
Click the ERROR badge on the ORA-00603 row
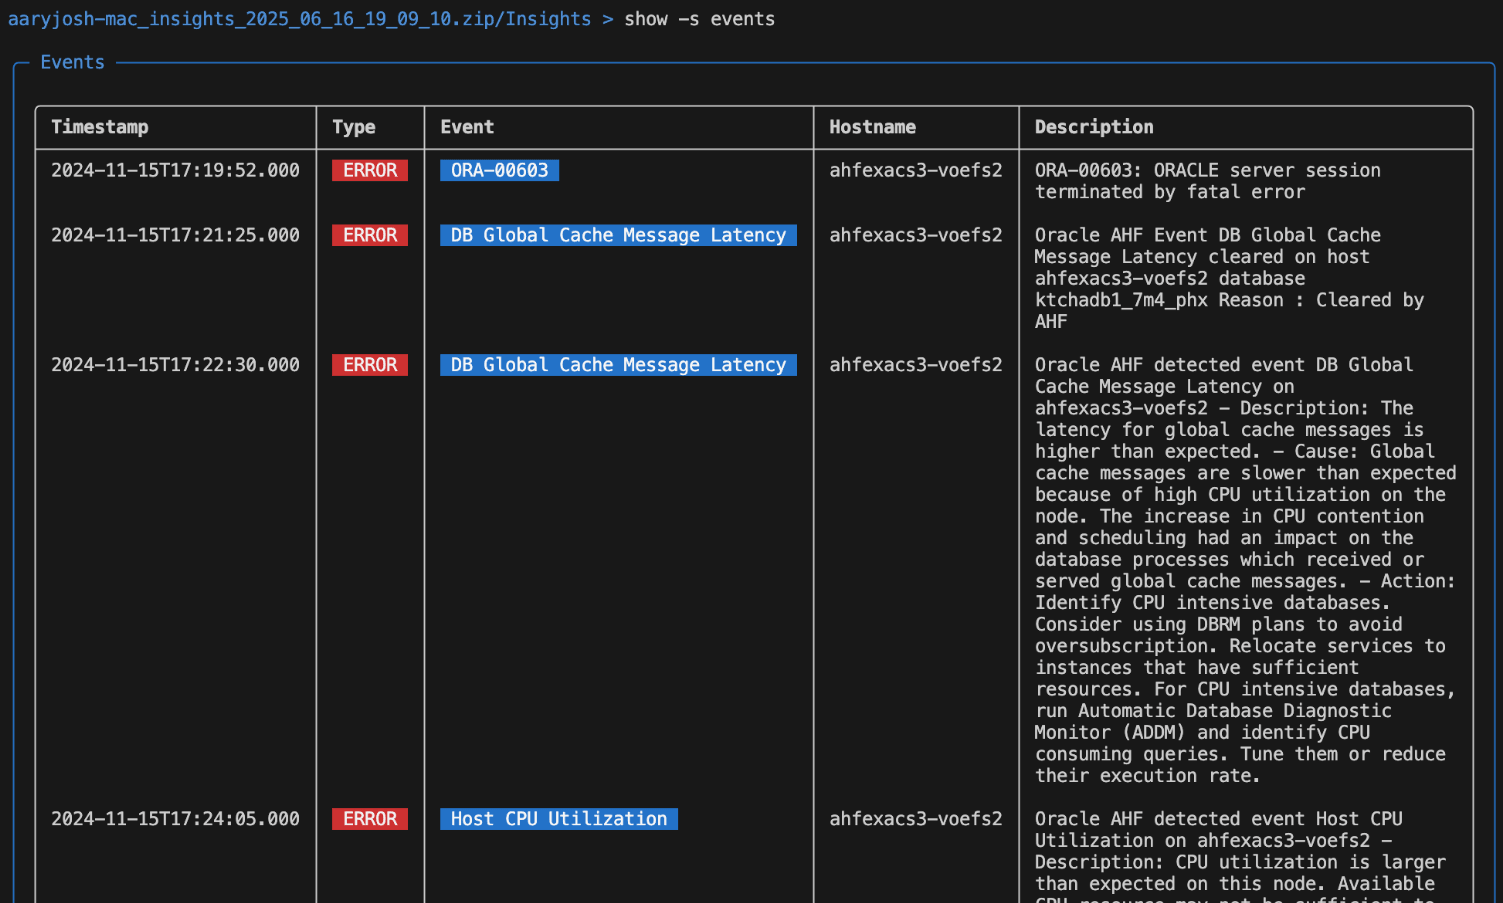pyautogui.click(x=369, y=170)
